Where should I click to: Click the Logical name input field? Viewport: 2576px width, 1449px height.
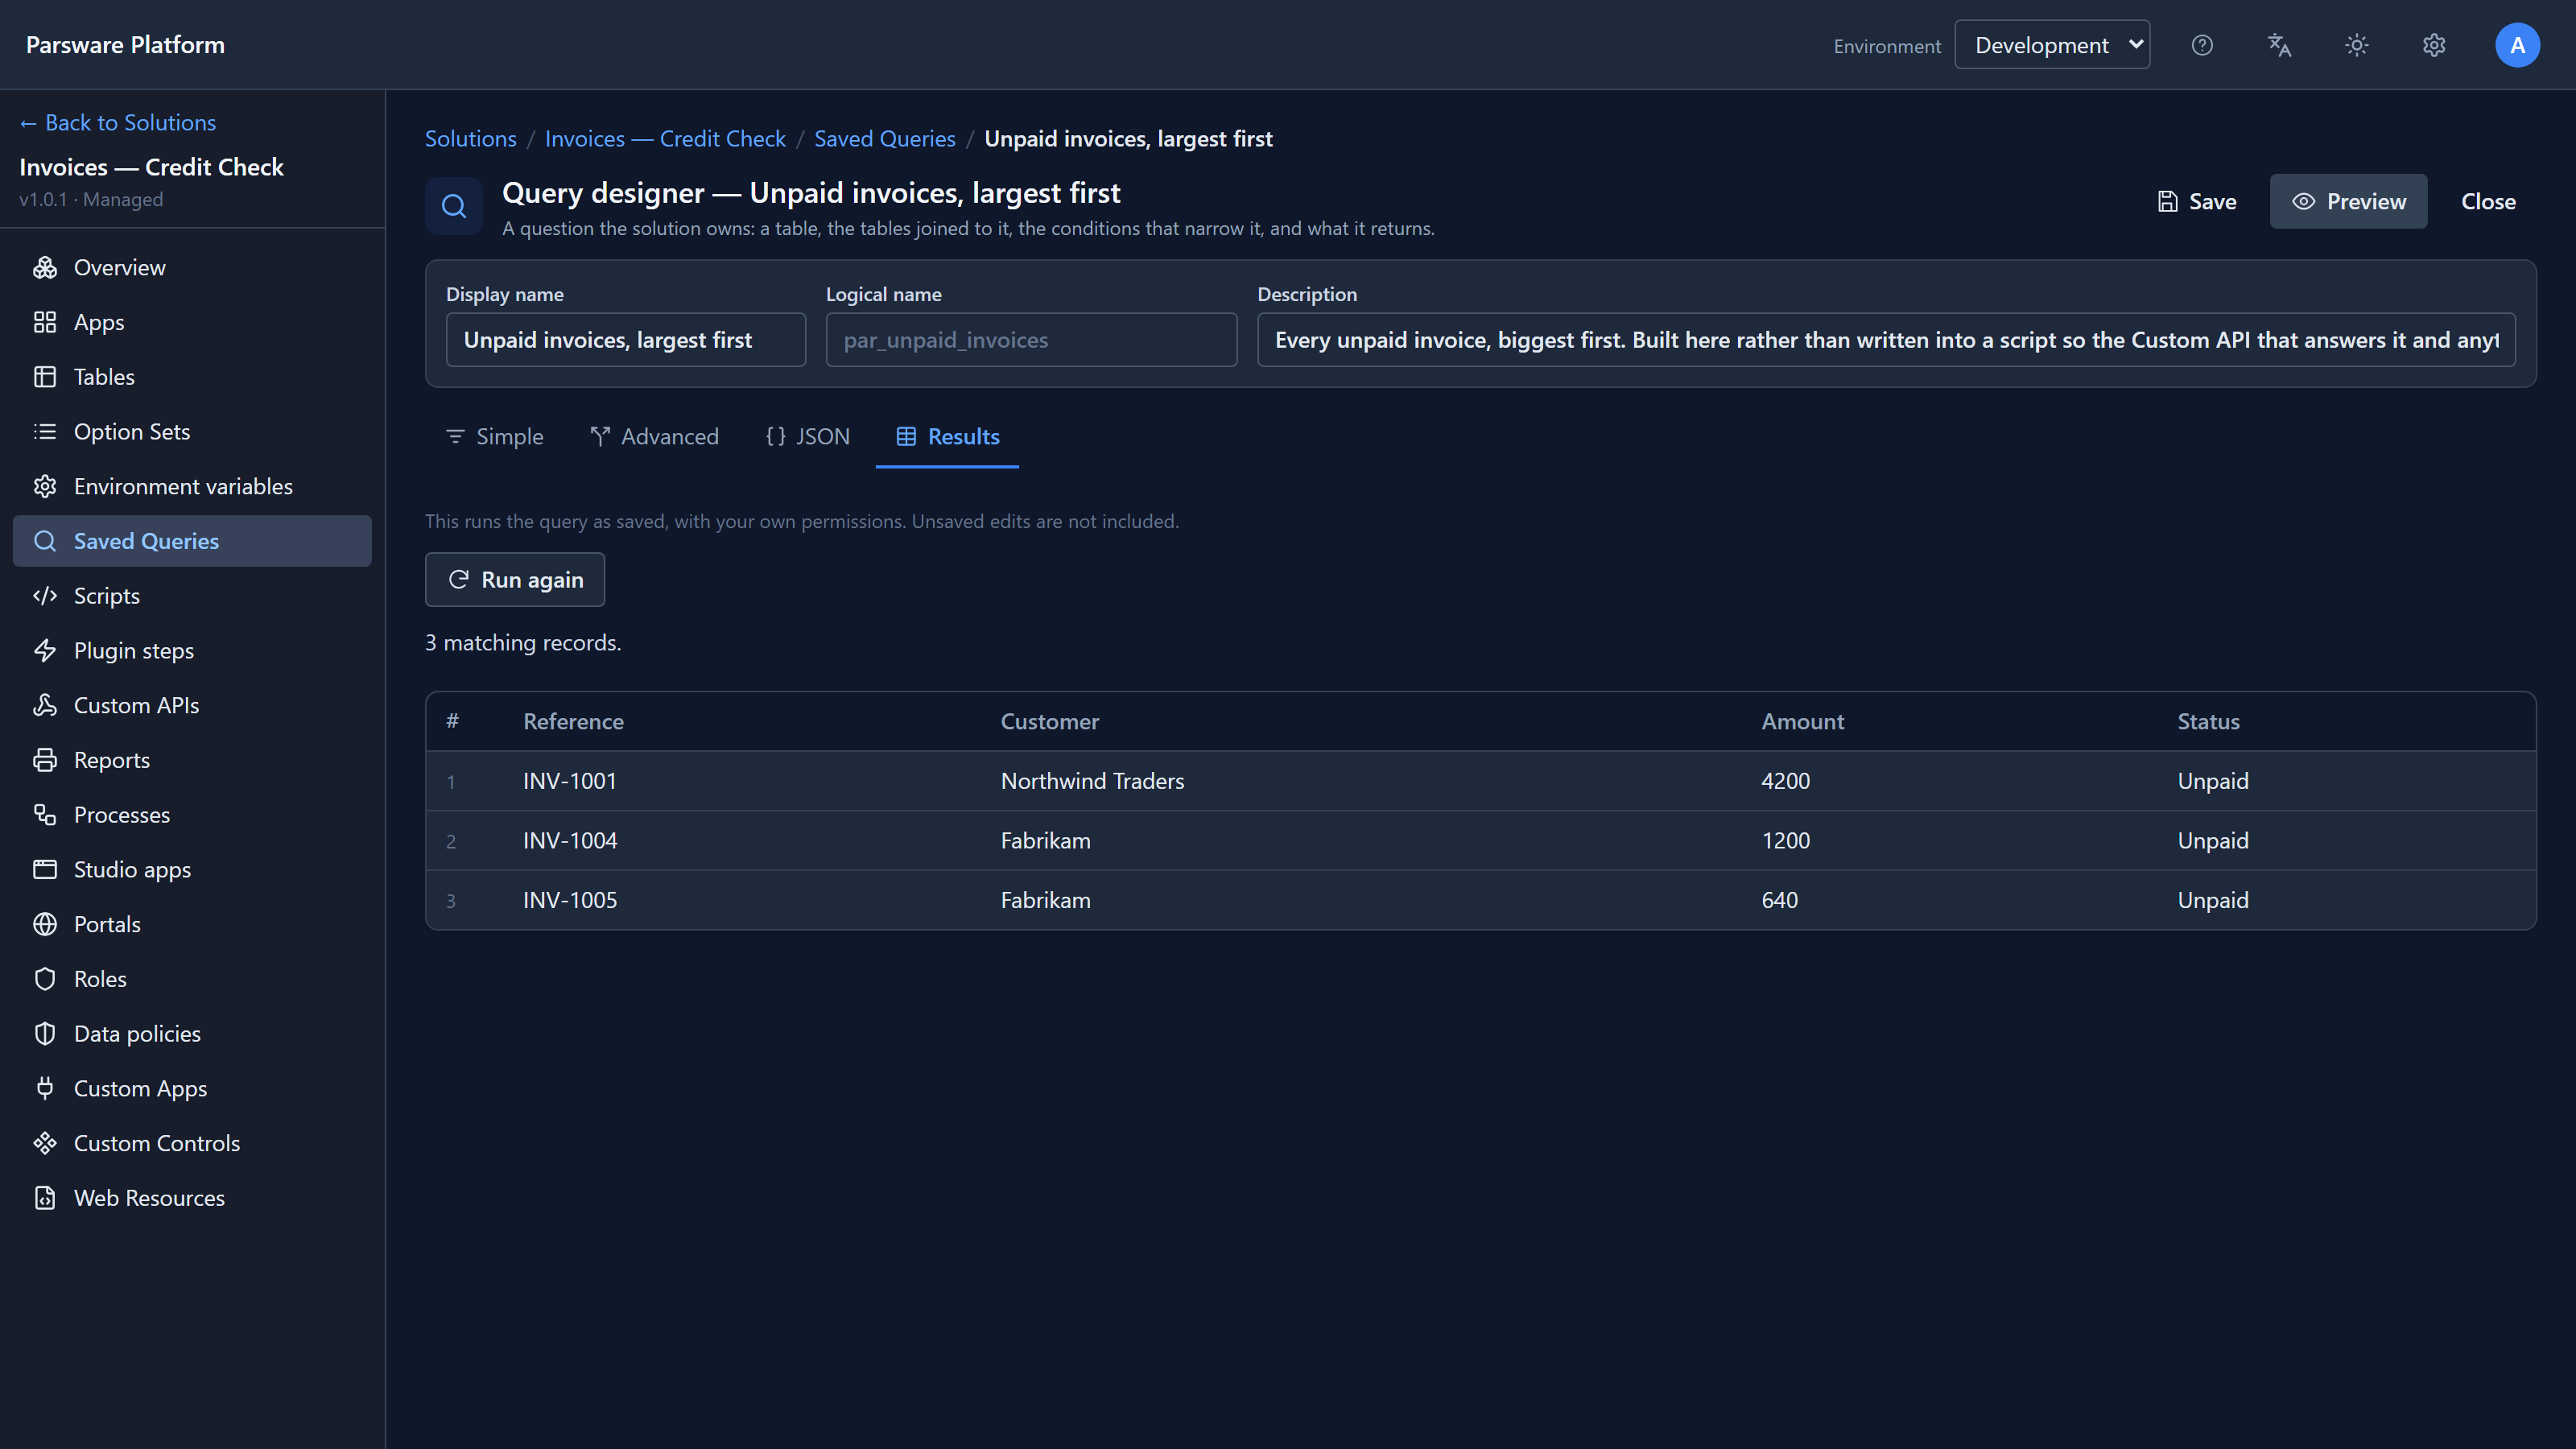click(x=1032, y=340)
